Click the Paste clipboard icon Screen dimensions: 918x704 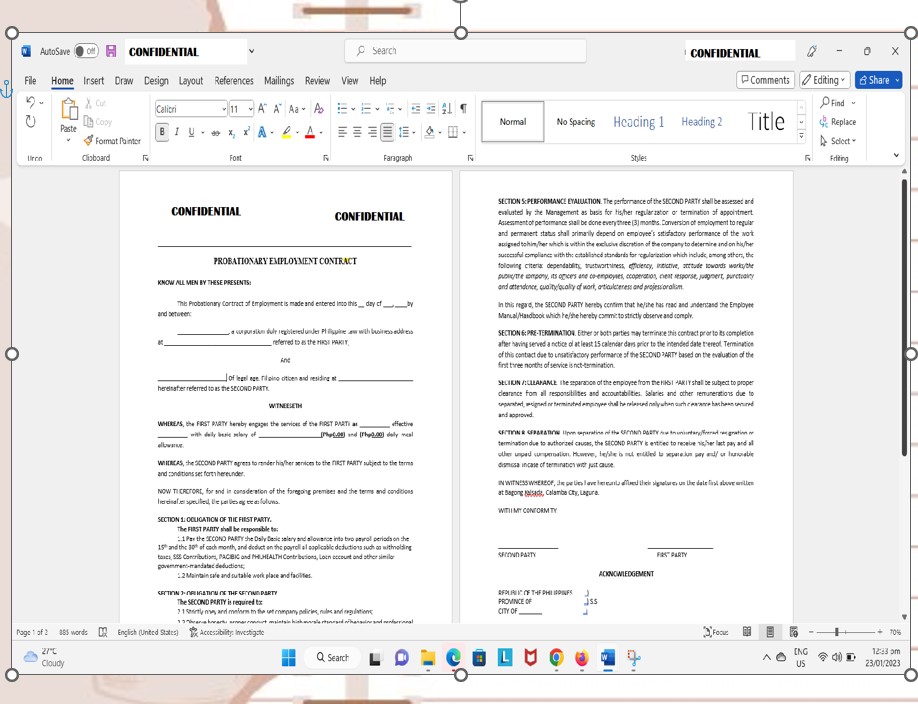click(68, 110)
